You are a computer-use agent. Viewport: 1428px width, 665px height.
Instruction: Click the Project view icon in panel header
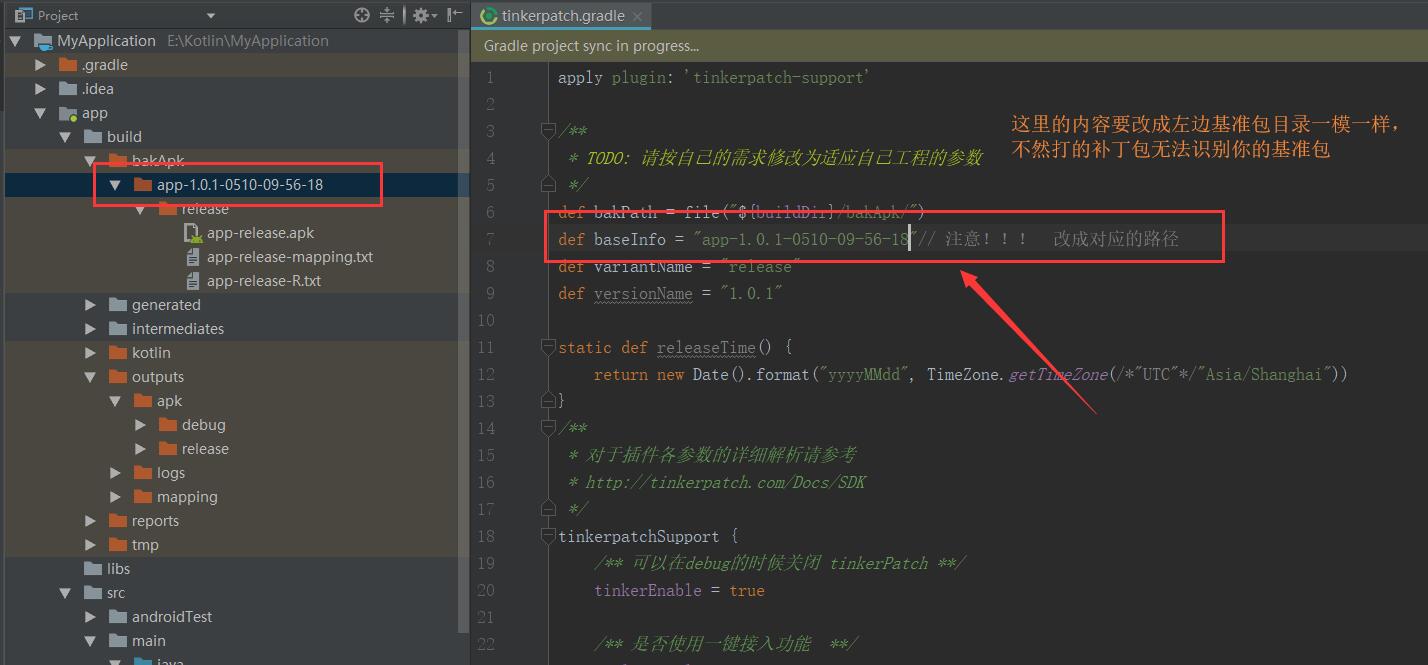(23, 15)
